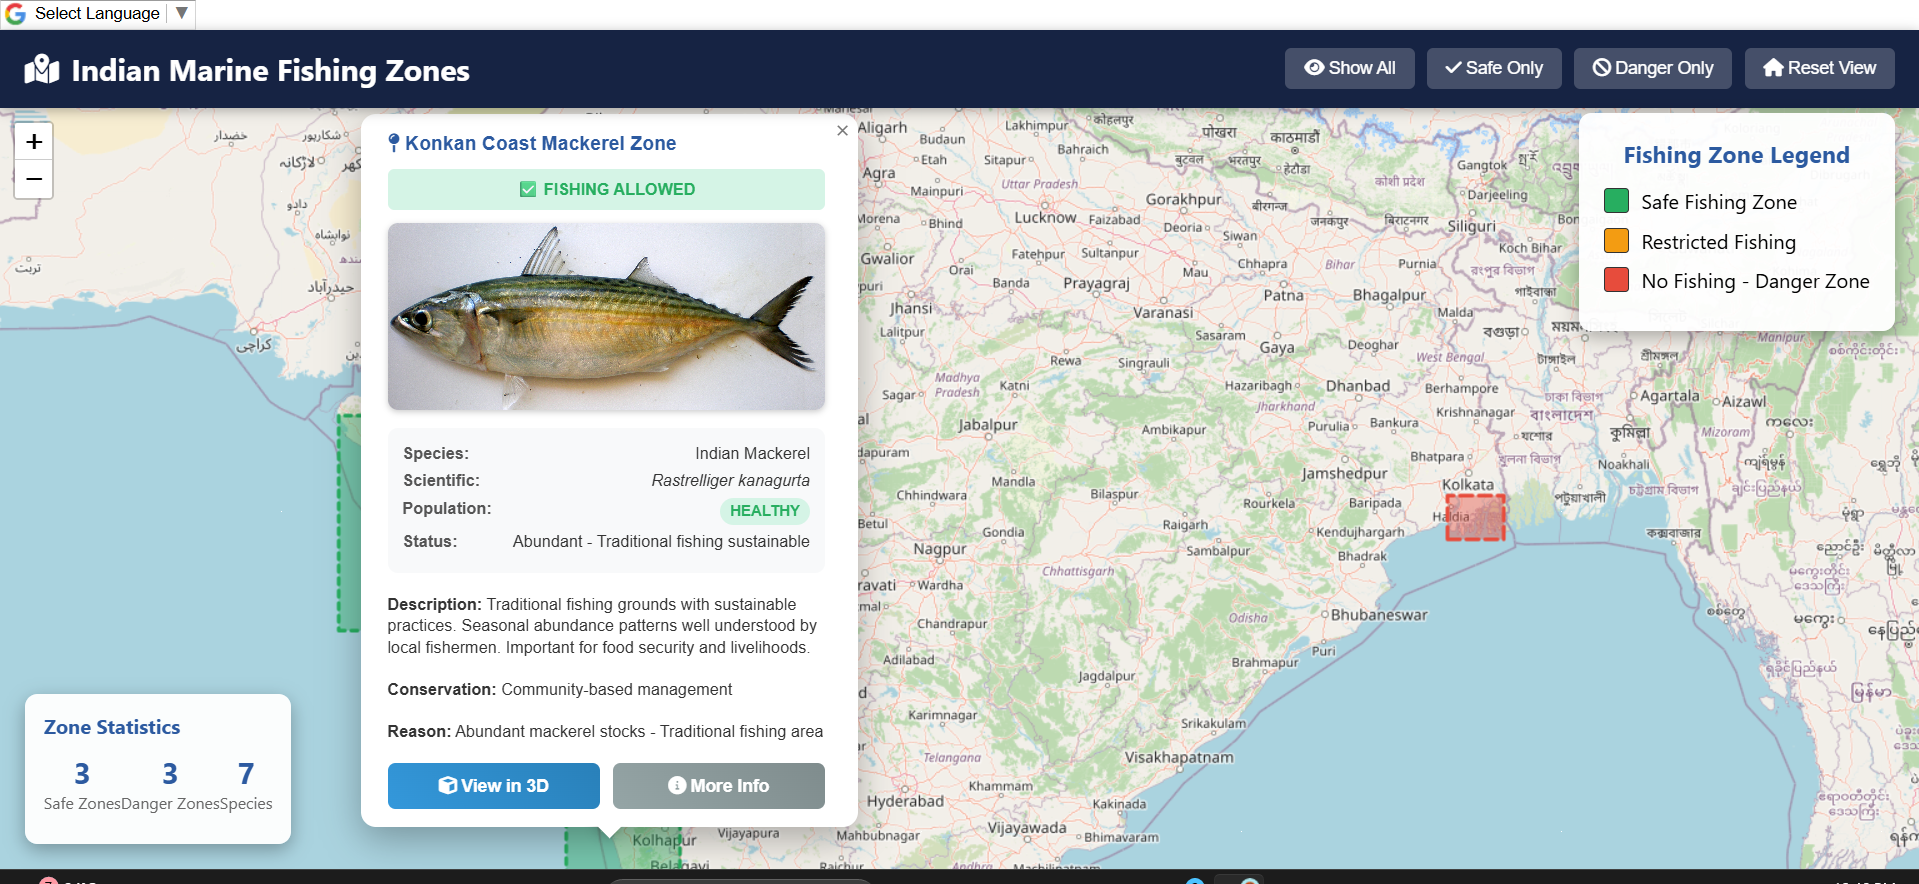This screenshot has height=884, width=1919.
Task: Click the red No Fishing swatch
Action: coord(1616,280)
